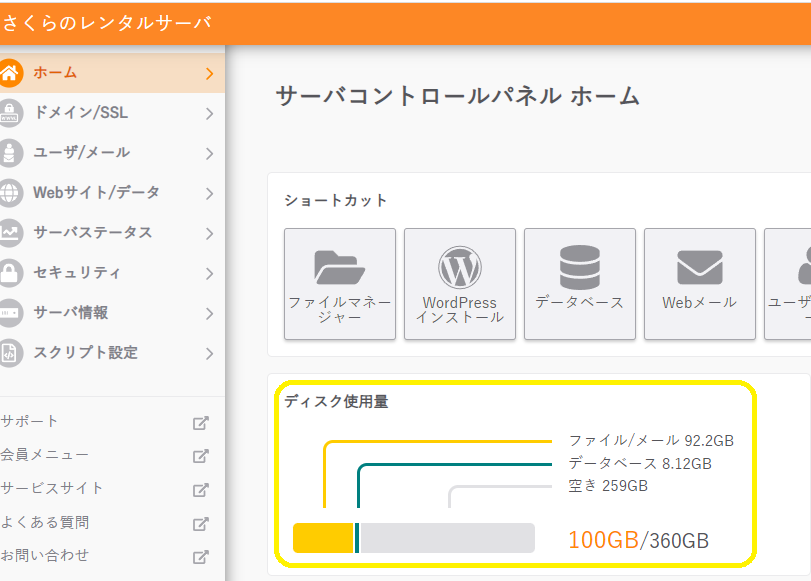Viewport: 811px width, 581px height.
Task: Click the セキュリティ padlock icon
Action: click(x=10, y=273)
